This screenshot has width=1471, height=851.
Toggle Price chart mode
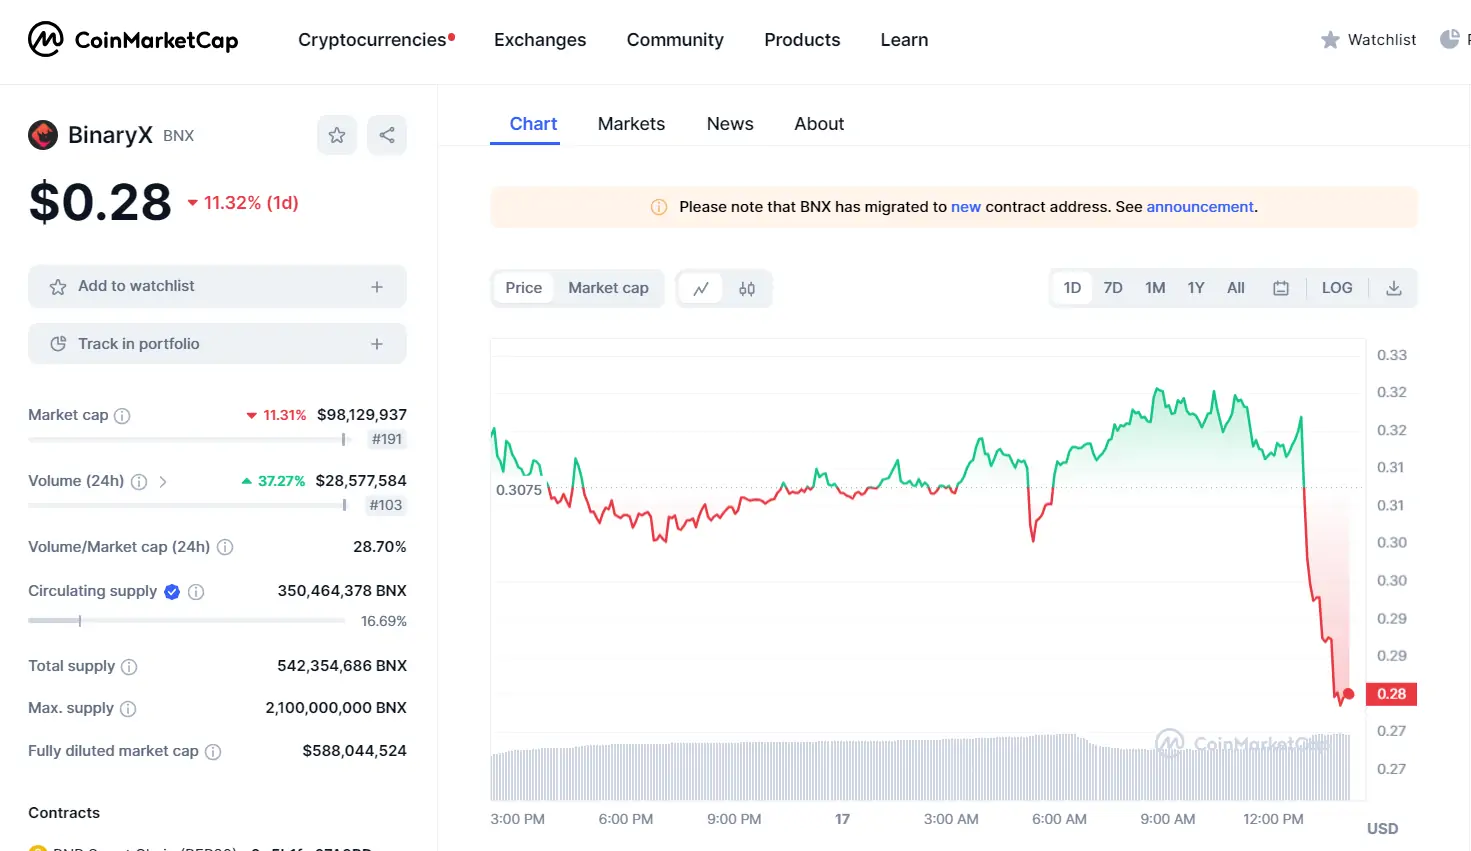click(524, 288)
